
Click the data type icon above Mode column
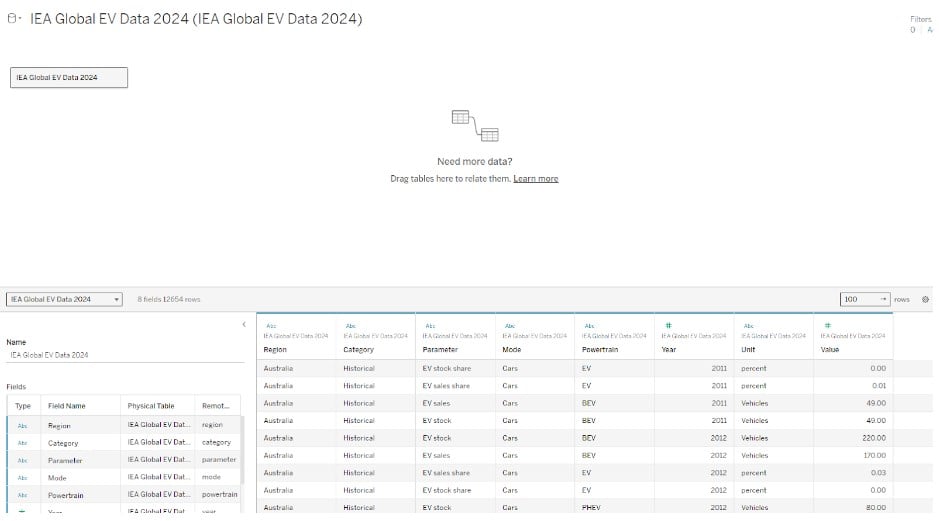(x=510, y=326)
